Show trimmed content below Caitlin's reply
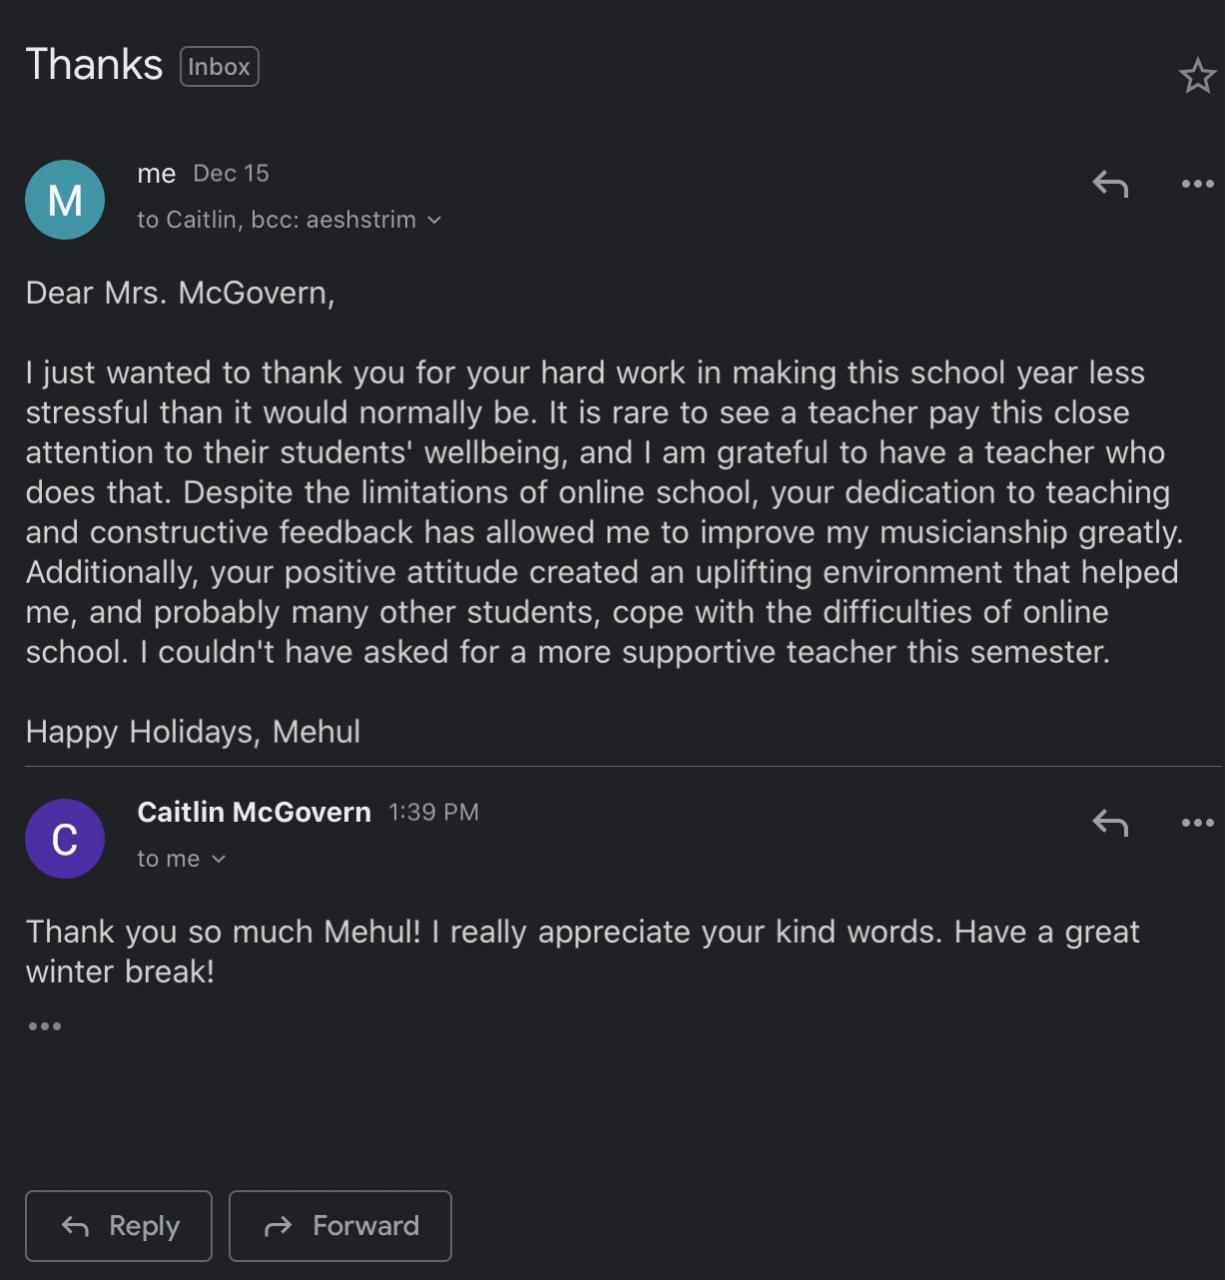 coord(45,1026)
